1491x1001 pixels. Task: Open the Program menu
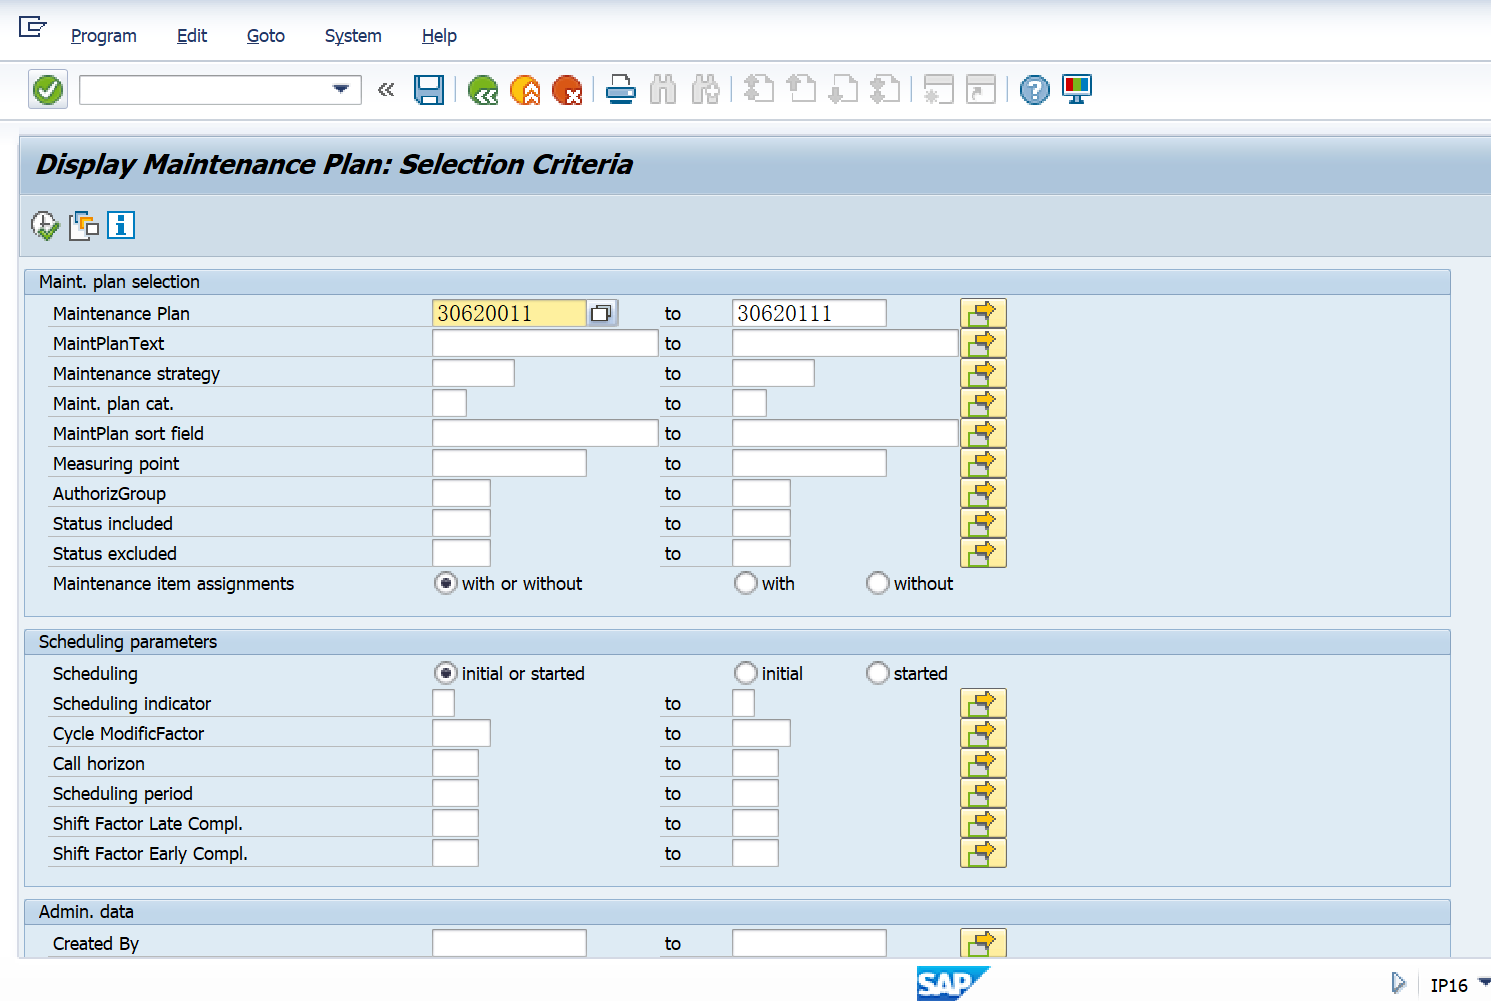pyautogui.click(x=104, y=36)
